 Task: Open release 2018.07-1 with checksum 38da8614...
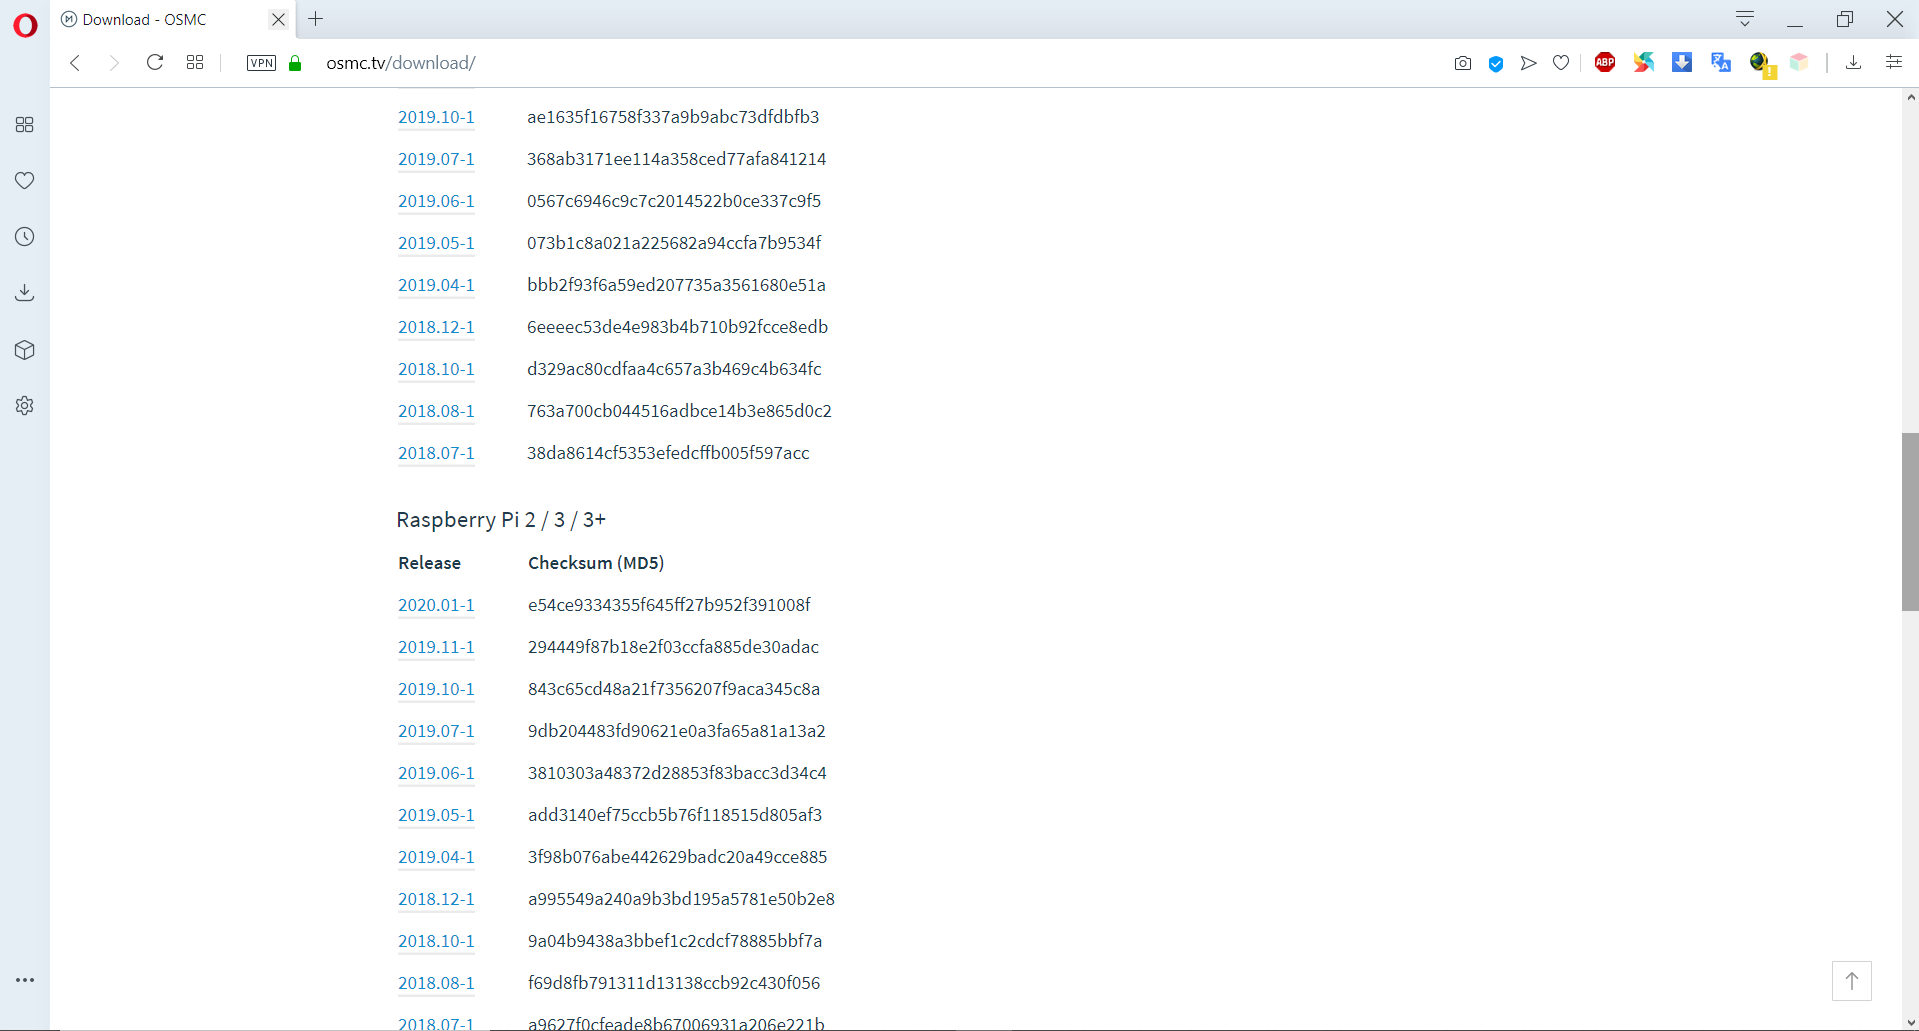point(436,453)
